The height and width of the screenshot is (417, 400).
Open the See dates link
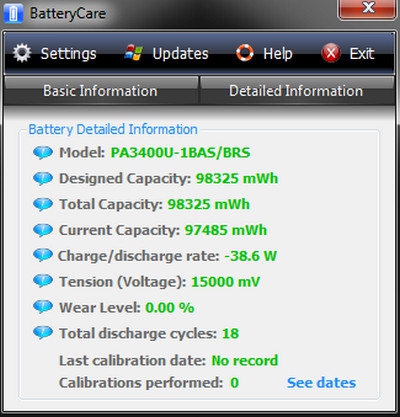click(x=321, y=383)
